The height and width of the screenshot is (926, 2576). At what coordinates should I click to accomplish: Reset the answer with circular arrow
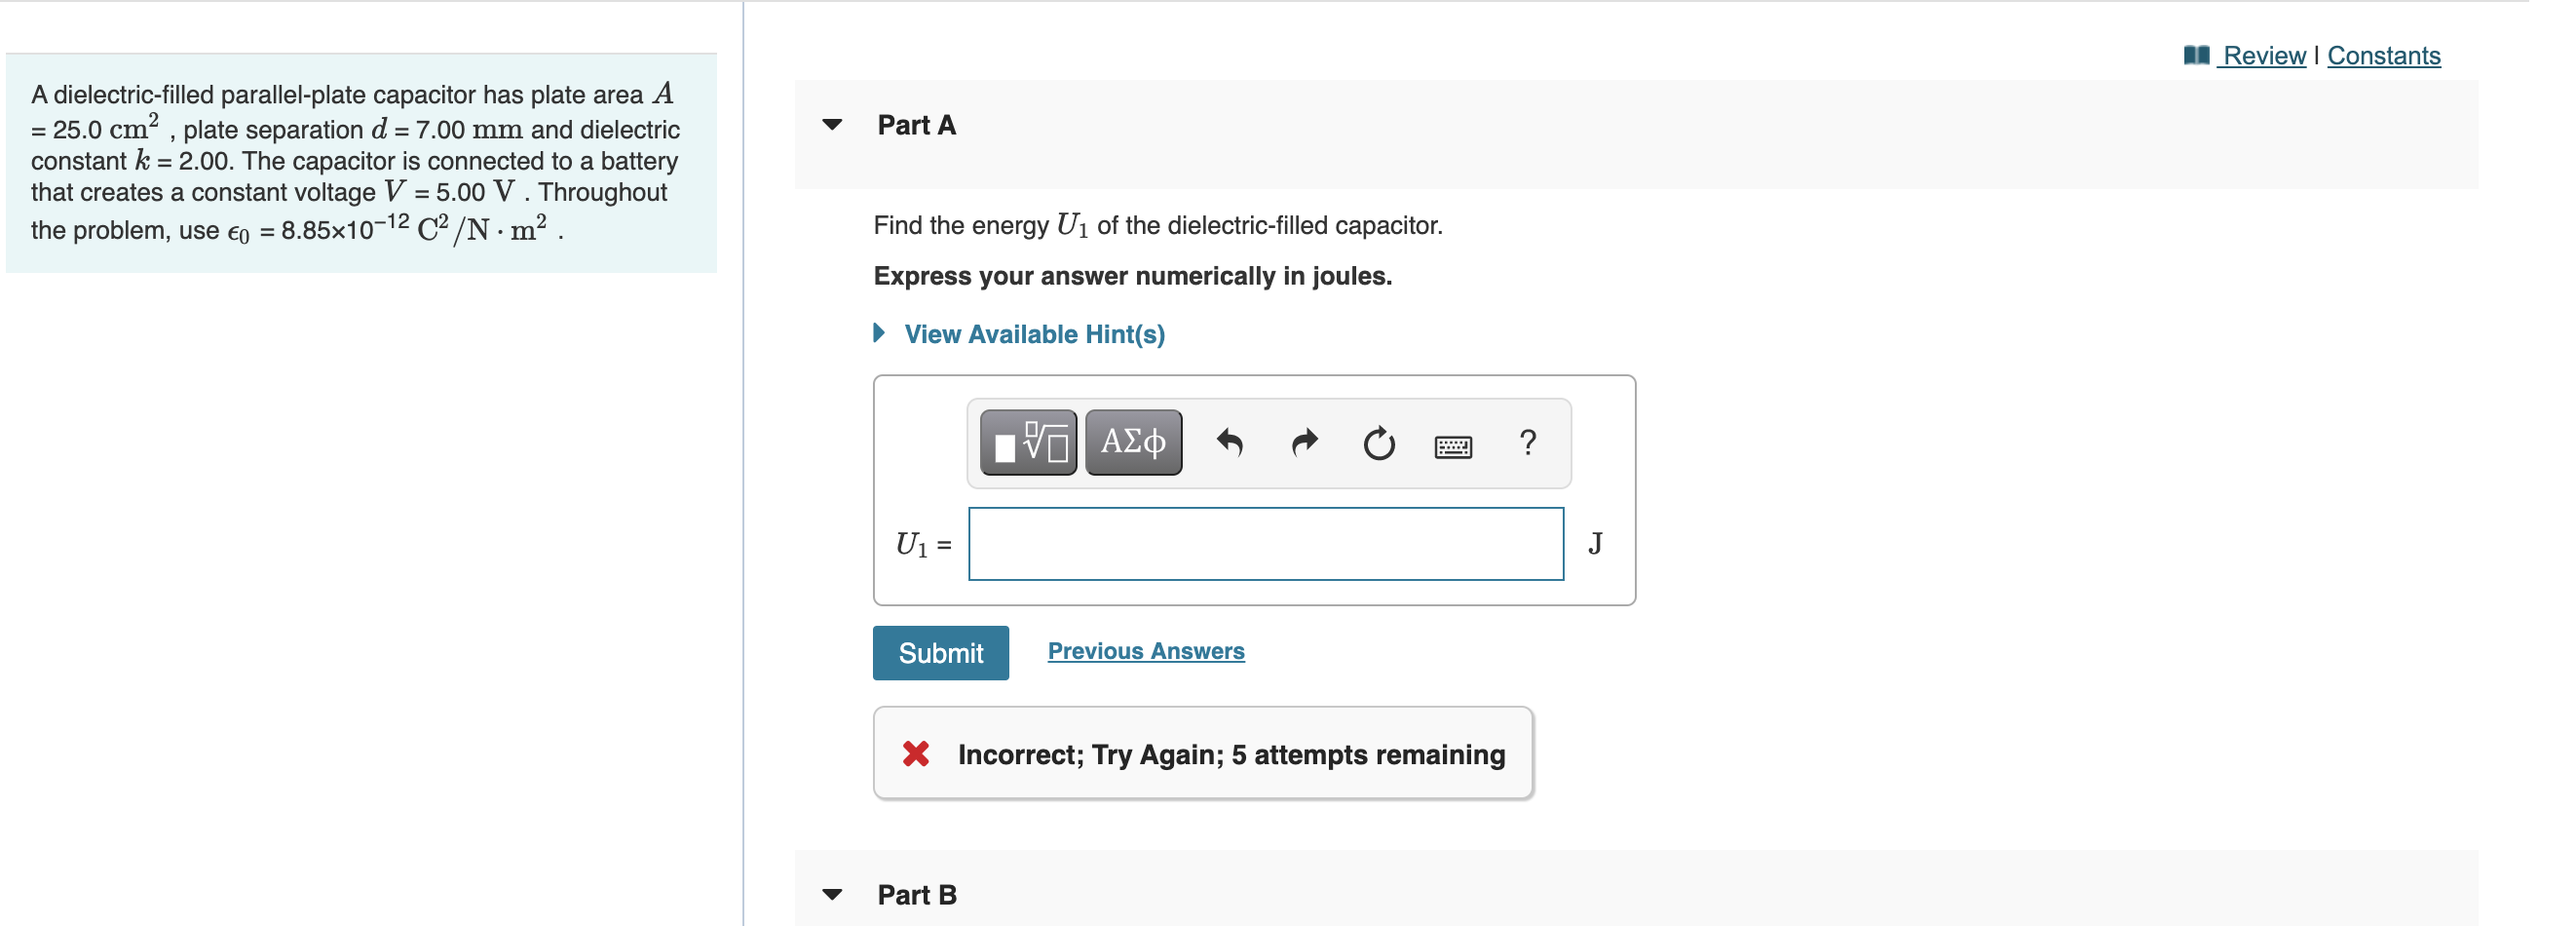(x=1379, y=442)
